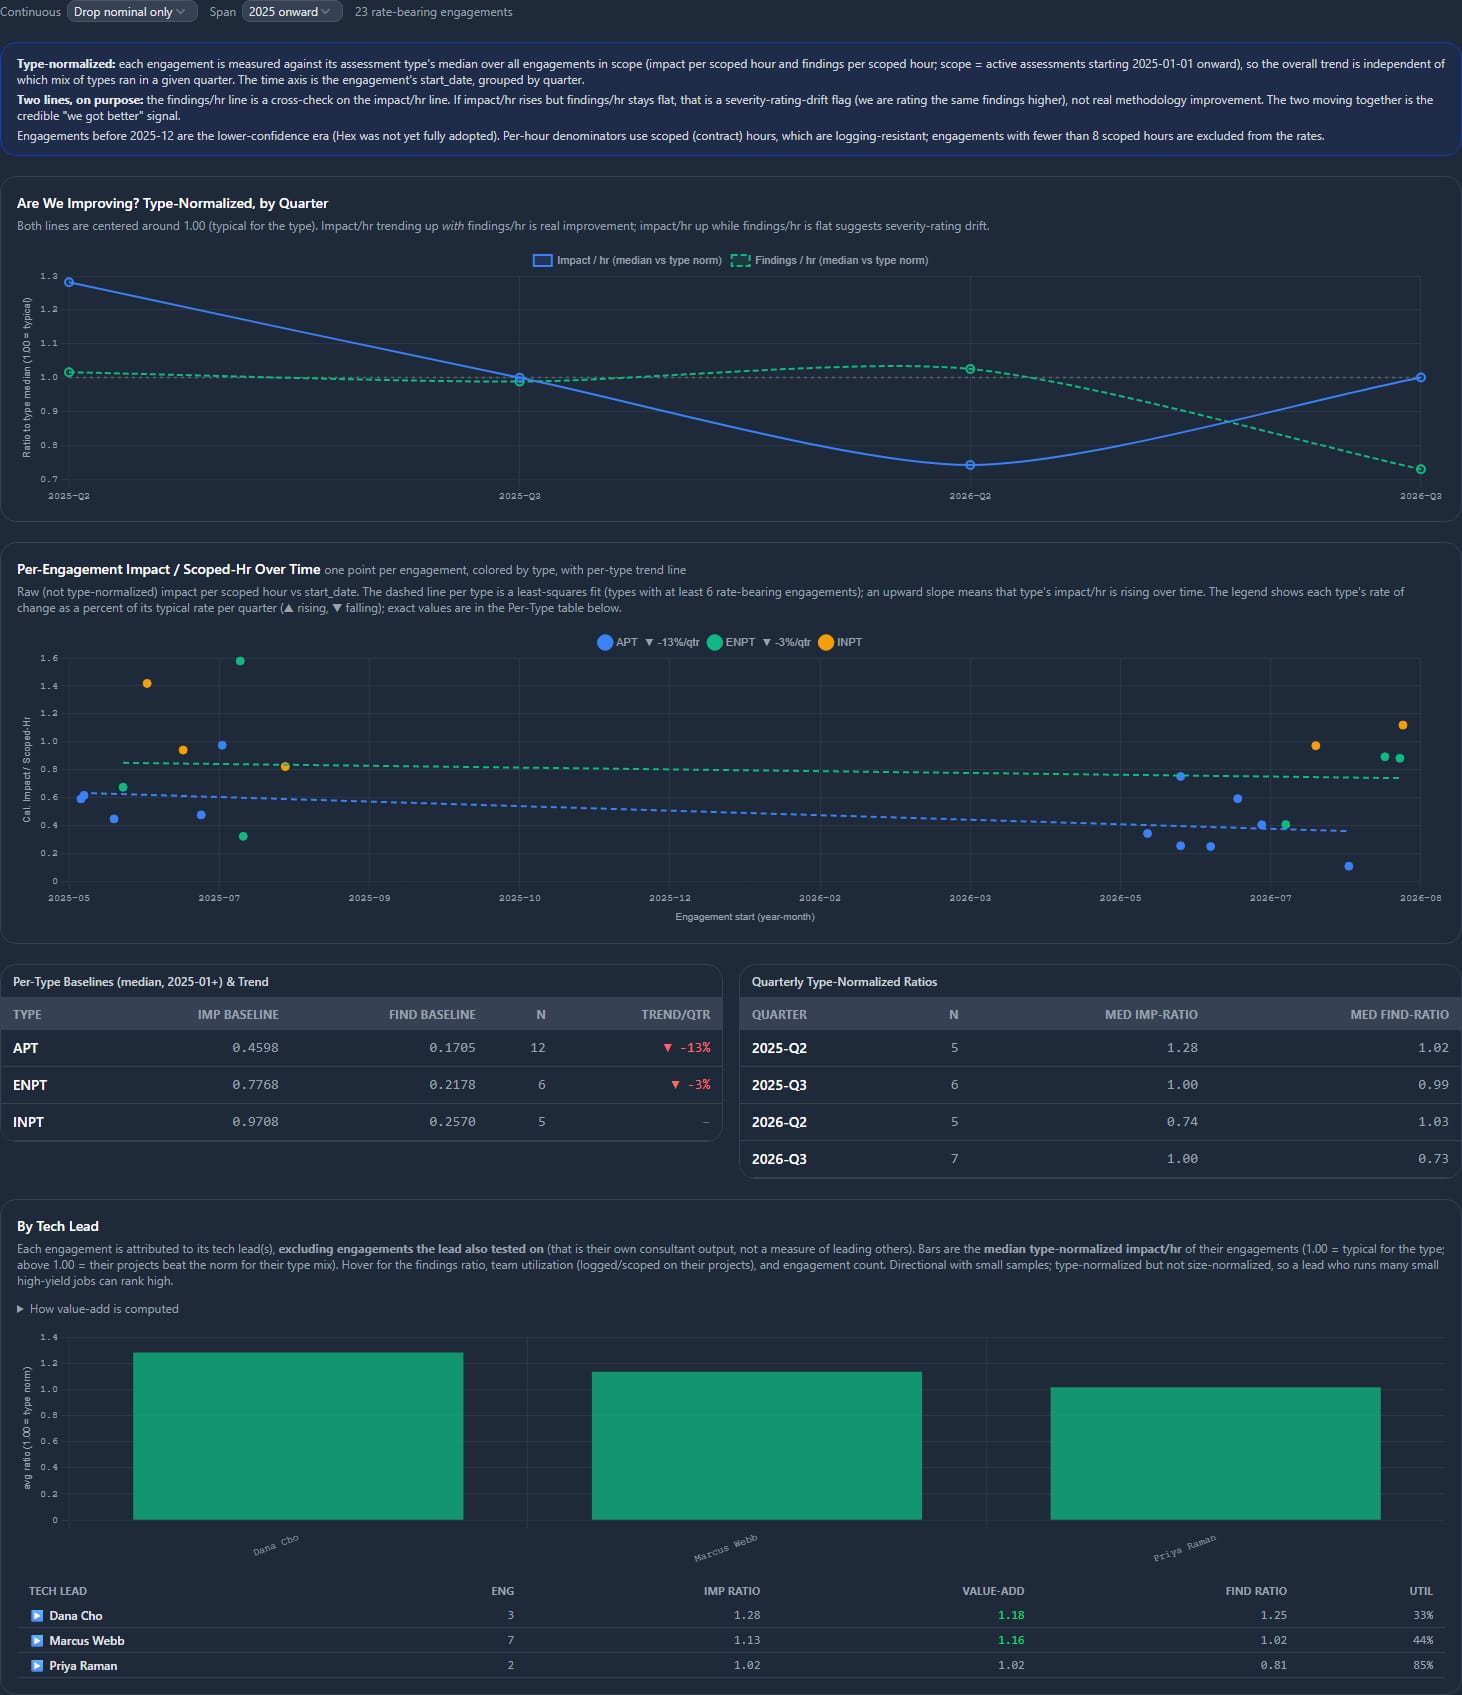The height and width of the screenshot is (1695, 1462).
Task: Click Impact/hr point at 2026-Q2
Action: [x=970, y=465]
